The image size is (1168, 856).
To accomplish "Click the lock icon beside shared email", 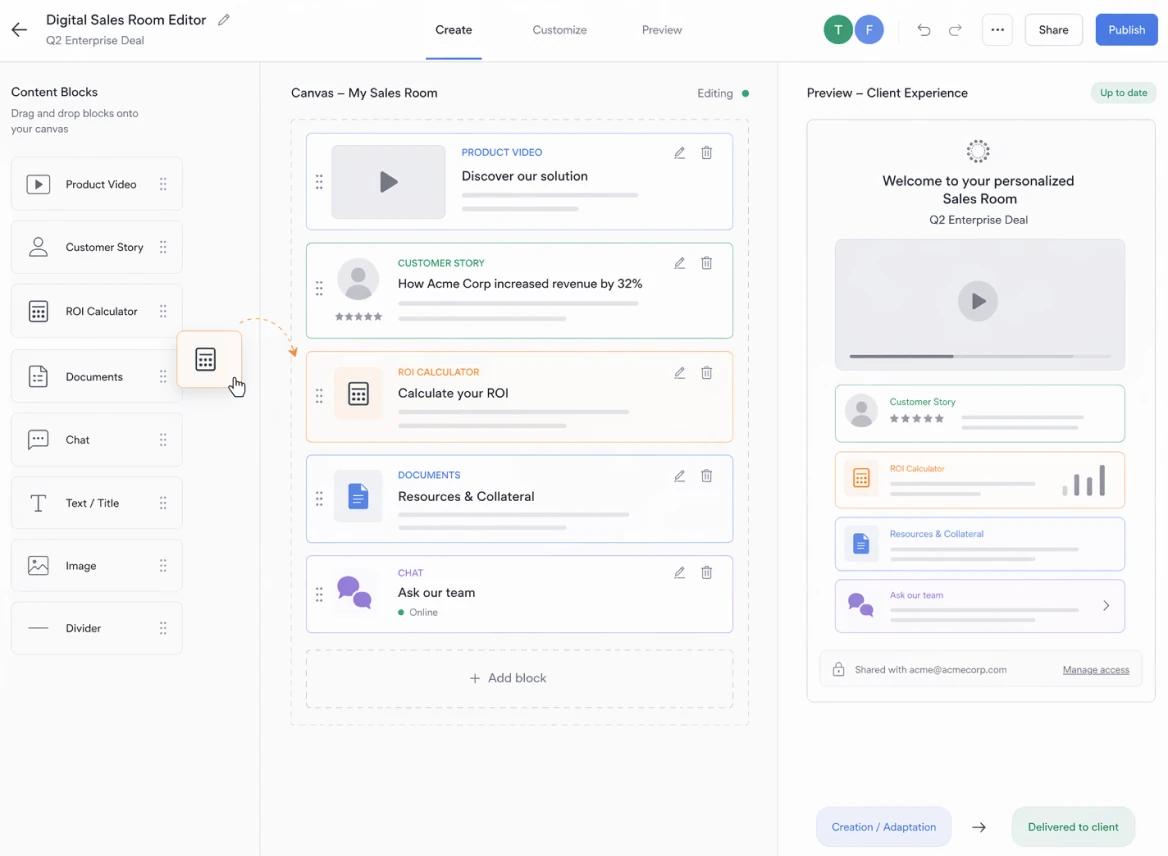I will point(838,669).
